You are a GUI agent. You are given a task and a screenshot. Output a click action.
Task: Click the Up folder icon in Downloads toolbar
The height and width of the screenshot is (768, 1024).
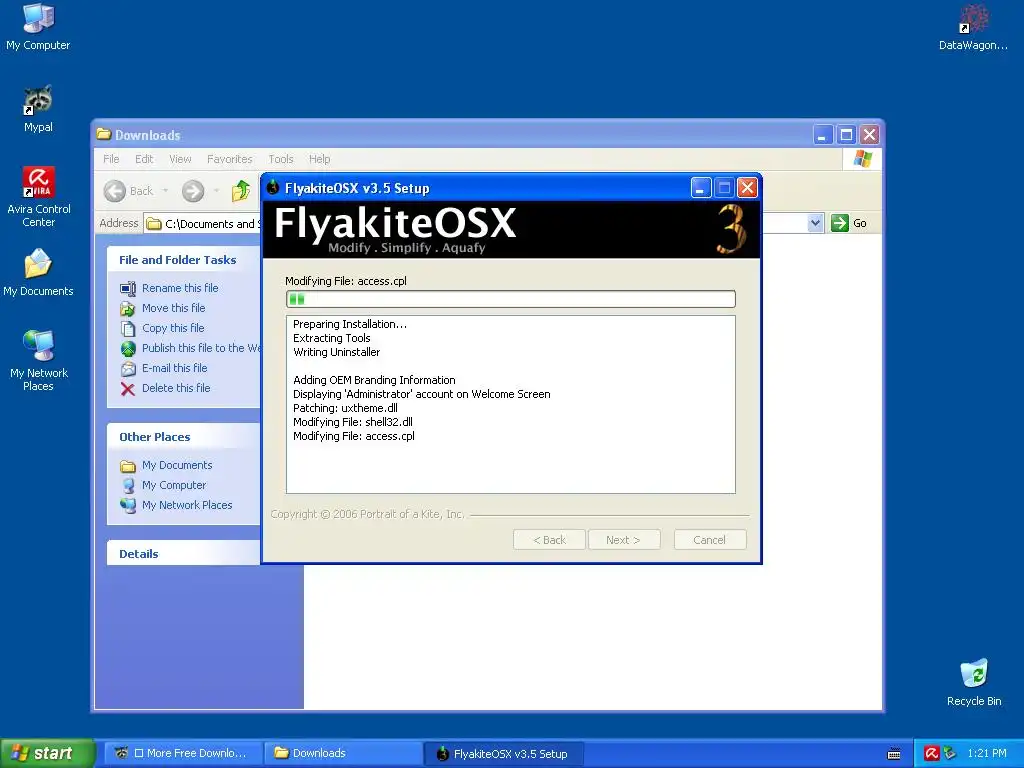241,191
